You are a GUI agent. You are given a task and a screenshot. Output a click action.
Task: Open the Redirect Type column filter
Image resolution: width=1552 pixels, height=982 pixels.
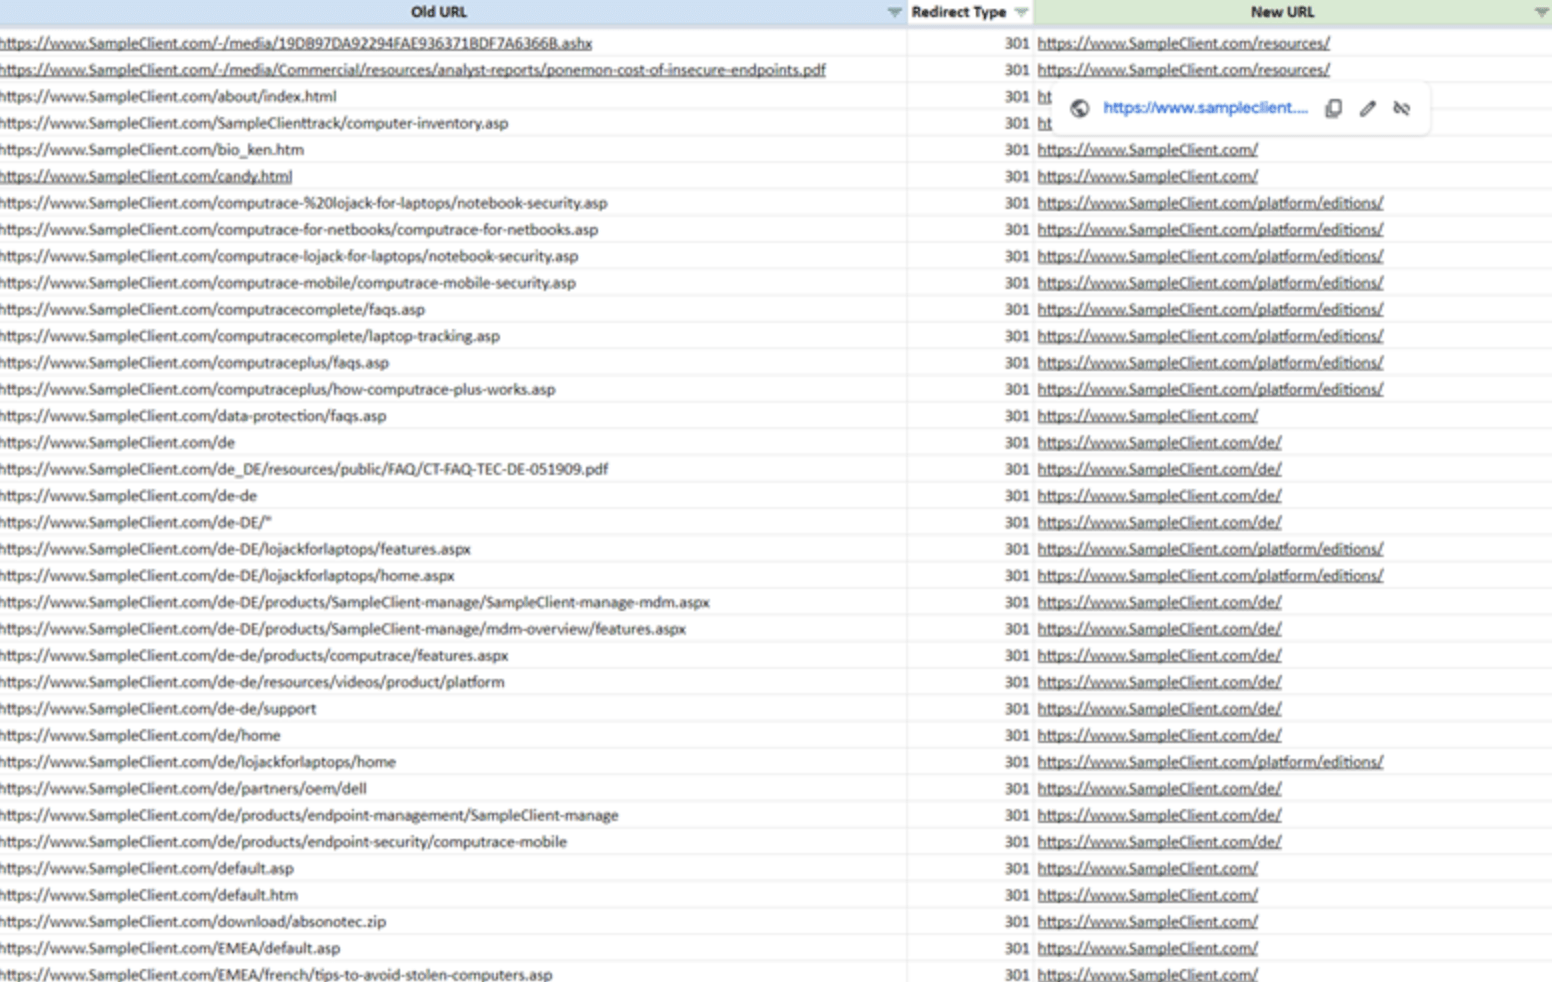(x=1021, y=12)
